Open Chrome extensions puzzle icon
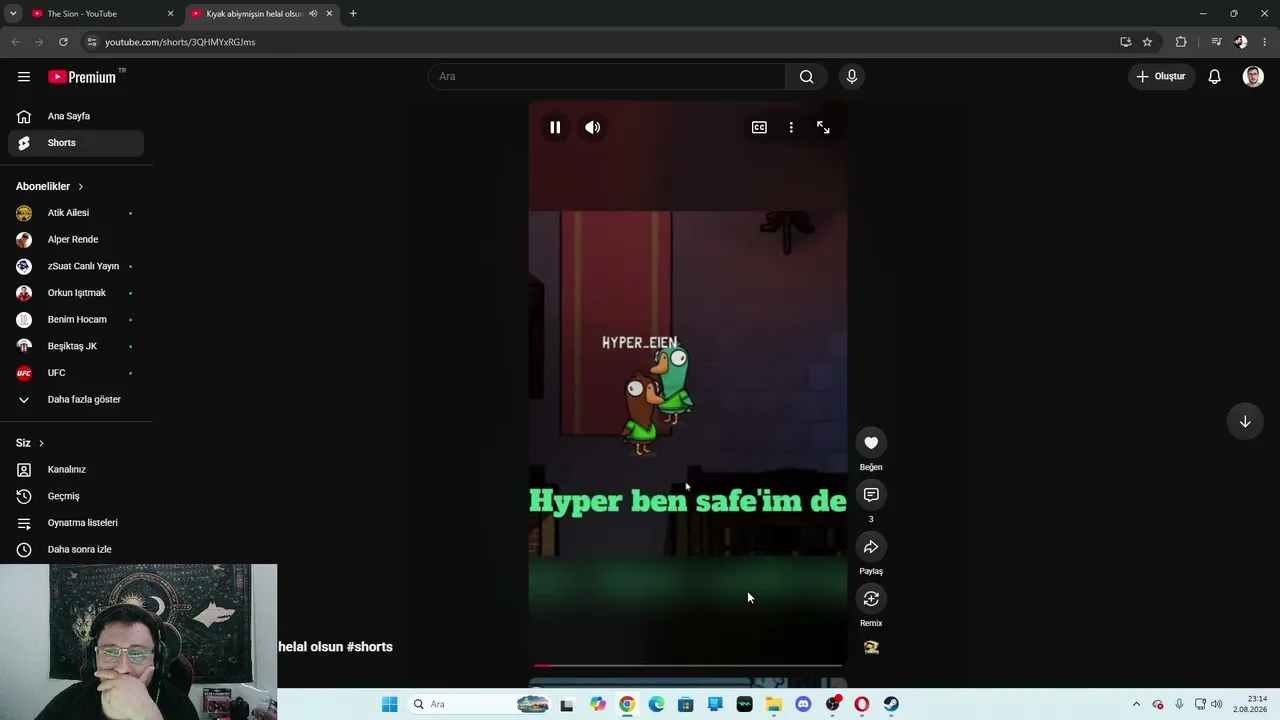Screen dimensions: 1280x720 1181,42
